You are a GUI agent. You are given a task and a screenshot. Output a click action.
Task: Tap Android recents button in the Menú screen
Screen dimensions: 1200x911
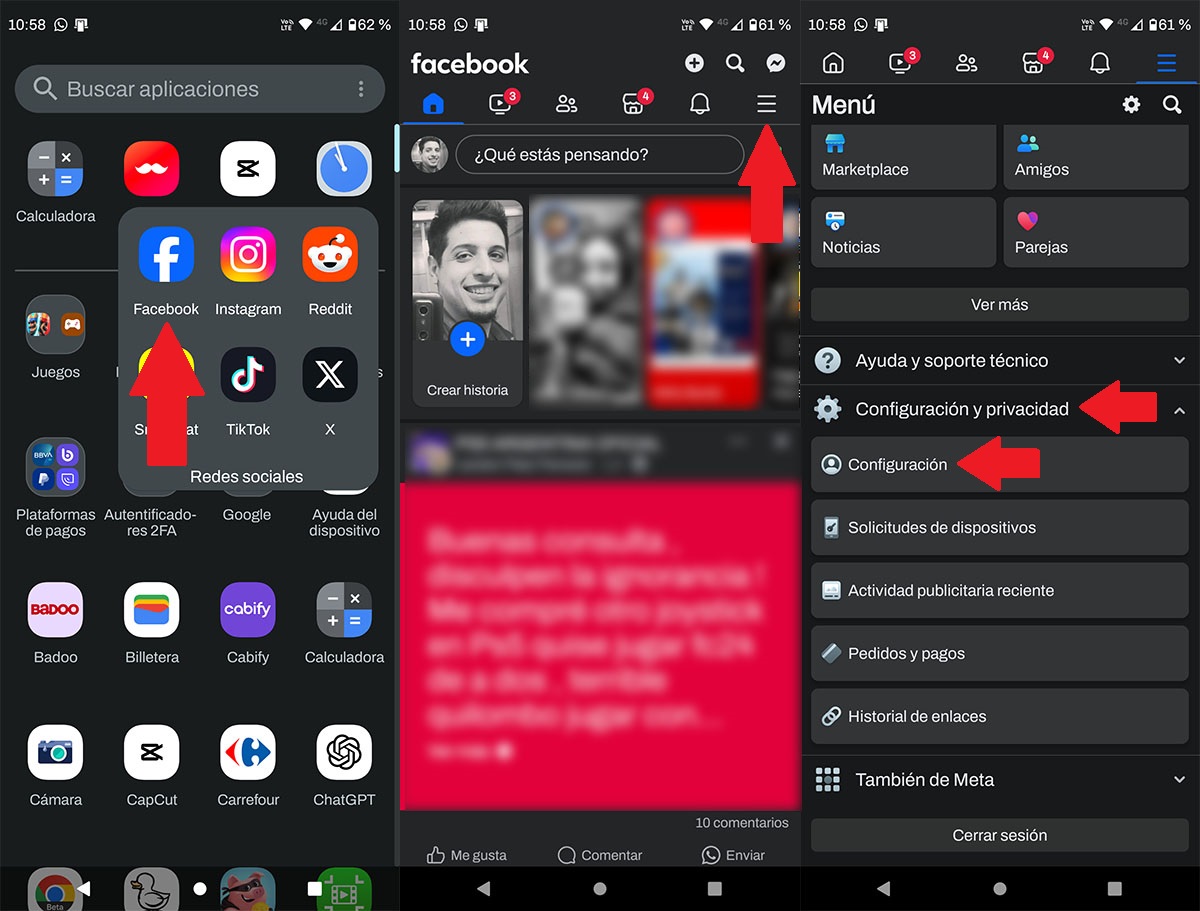click(1114, 888)
